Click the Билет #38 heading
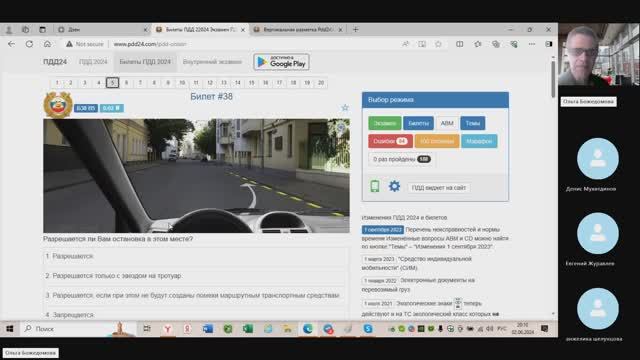640x360 pixels. coord(211,96)
